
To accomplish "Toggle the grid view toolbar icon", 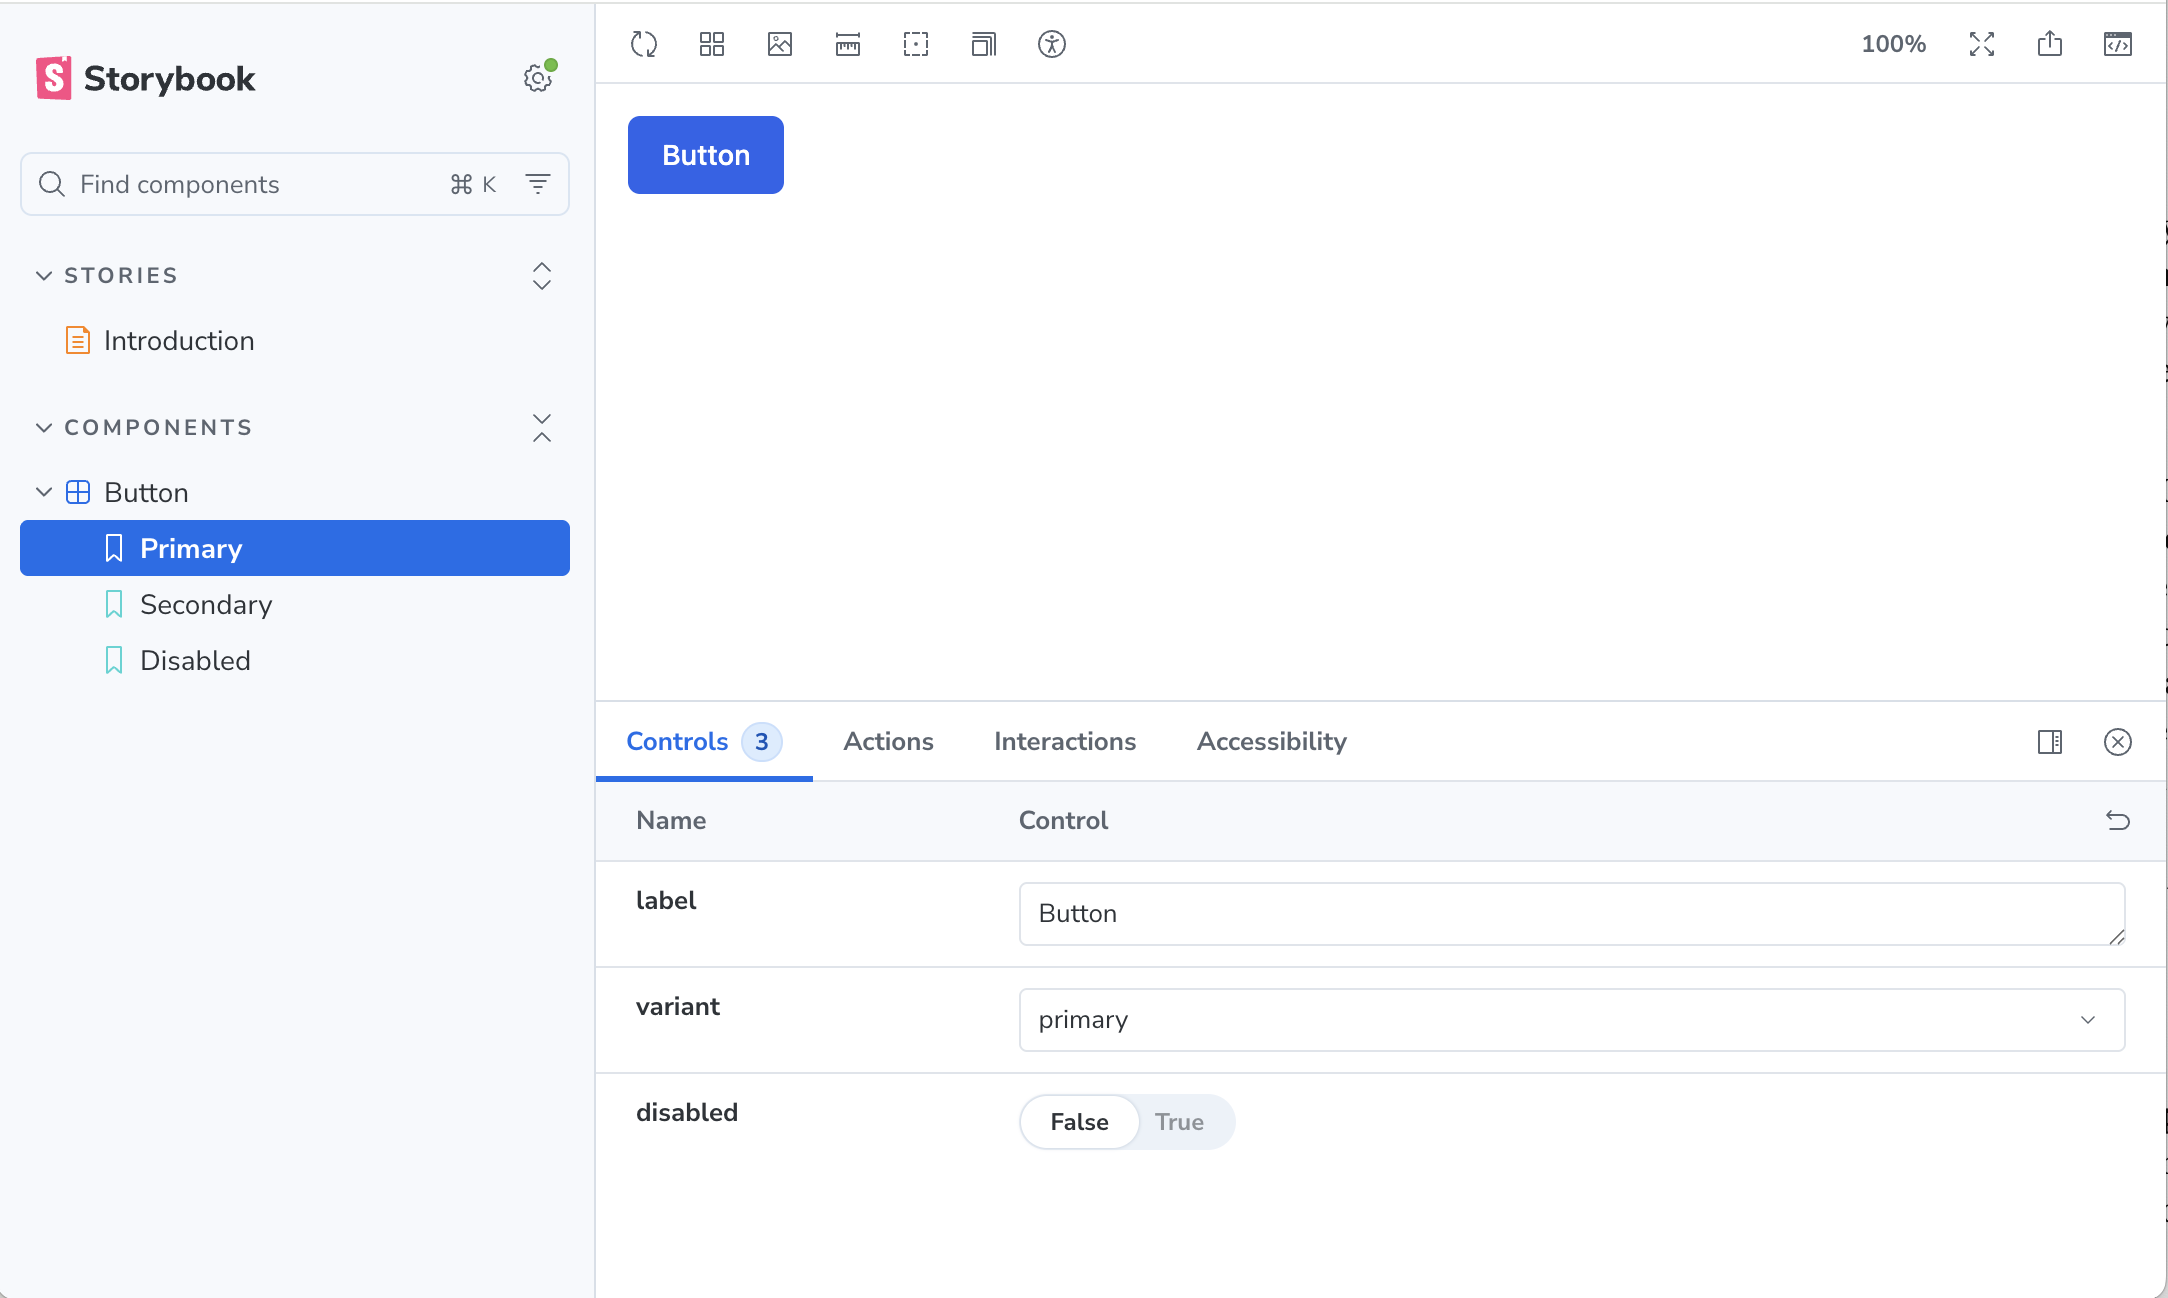I will point(712,44).
